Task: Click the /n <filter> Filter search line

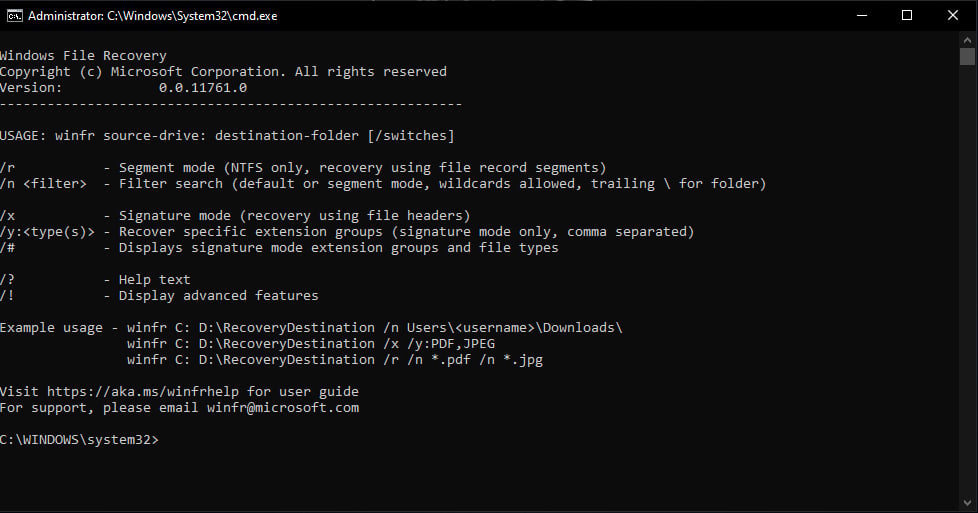Action: pyautogui.click(x=383, y=183)
